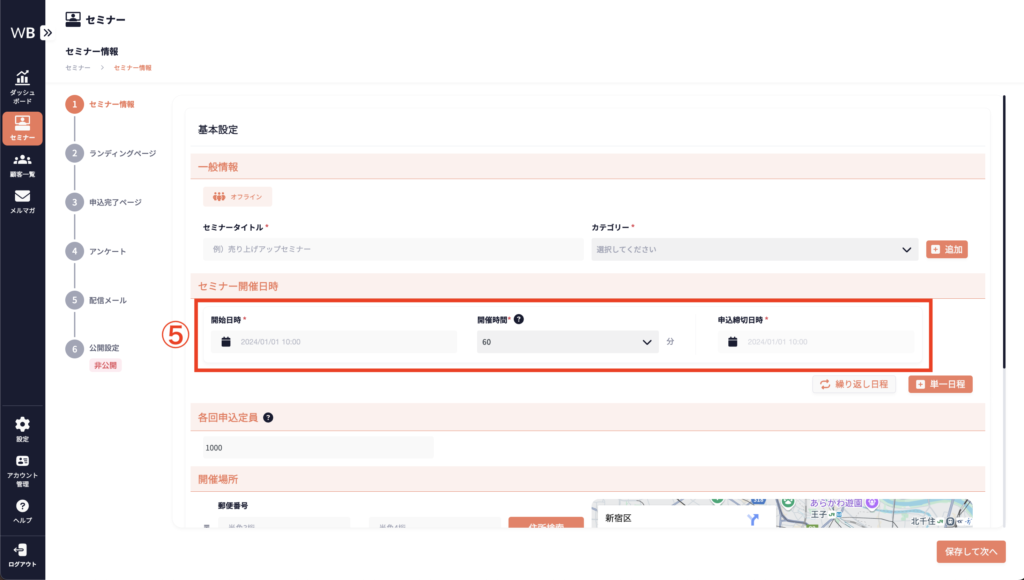Expand the 開催時間 duration dropdown showing 60

[567, 342]
